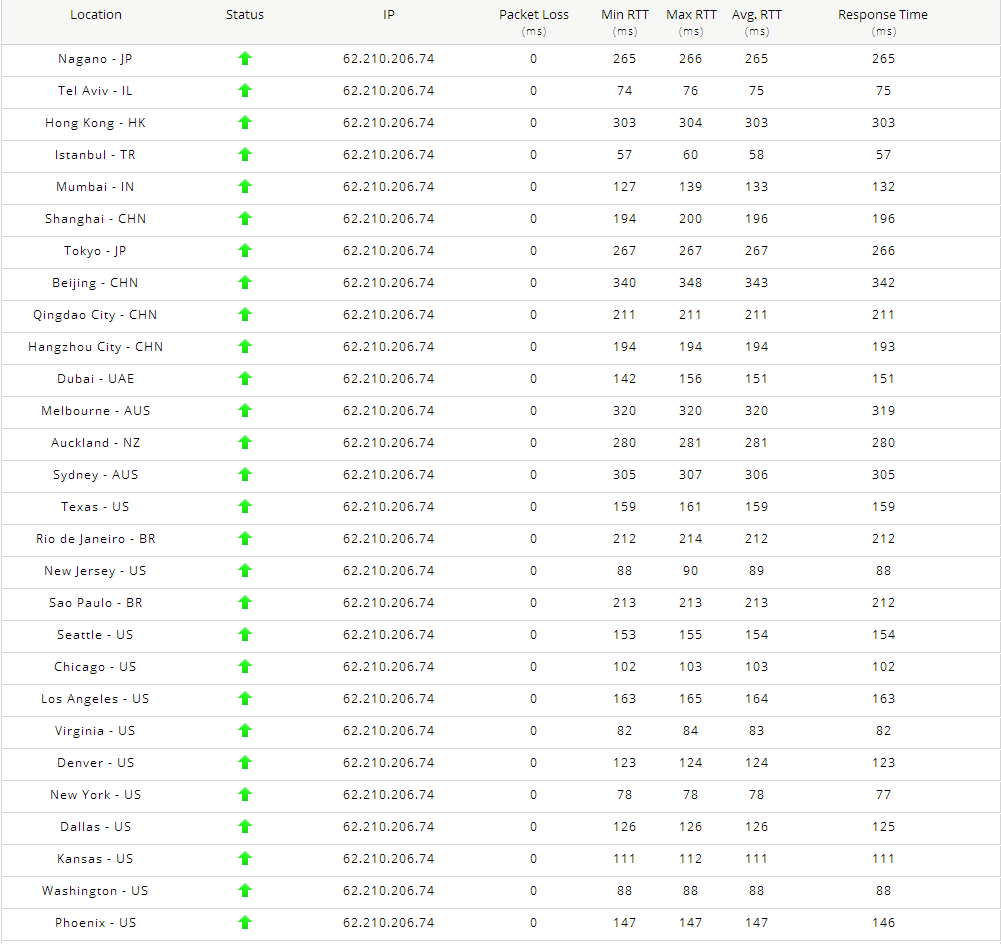Viewport: 1001px width, 944px height.
Task: Click the Status column header
Action: 245,15
